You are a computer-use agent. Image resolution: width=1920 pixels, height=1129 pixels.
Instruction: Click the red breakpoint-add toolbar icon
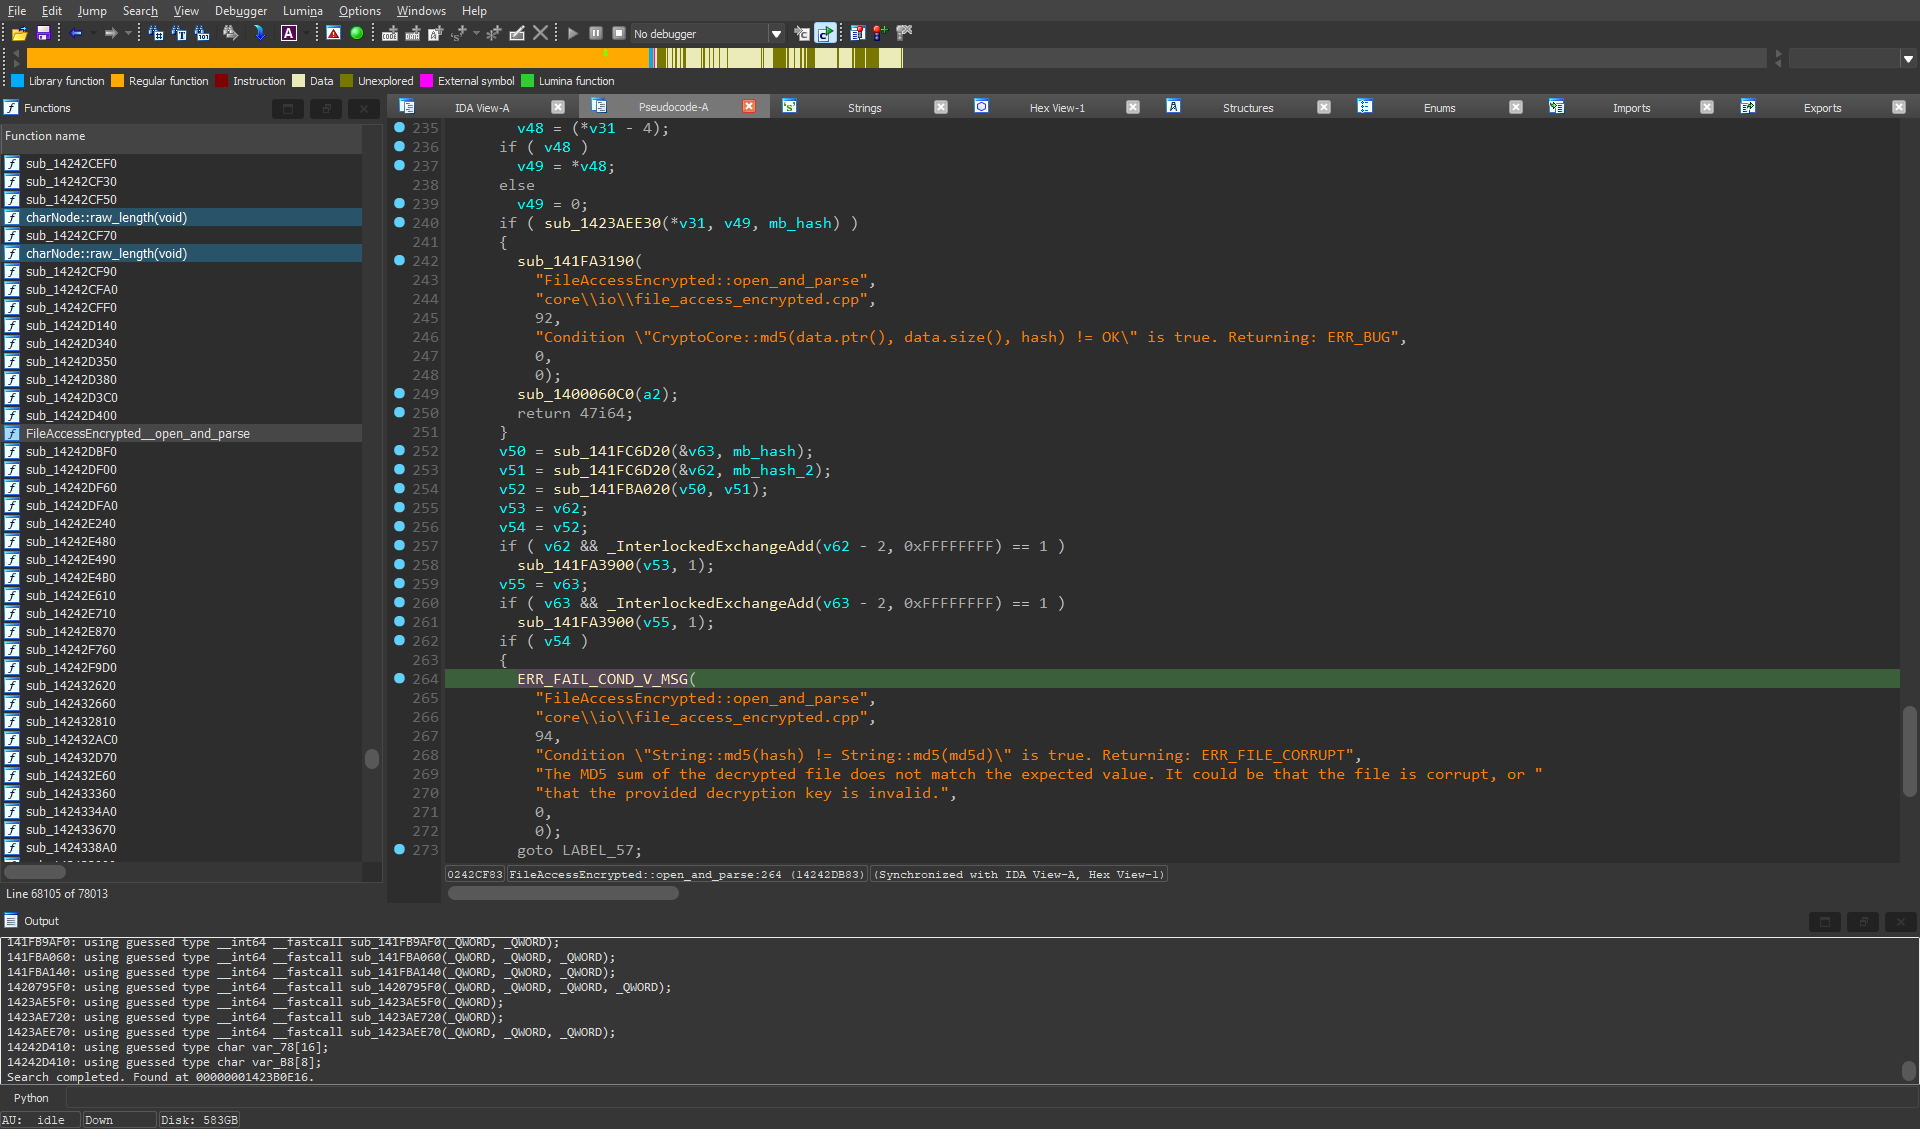tap(880, 34)
